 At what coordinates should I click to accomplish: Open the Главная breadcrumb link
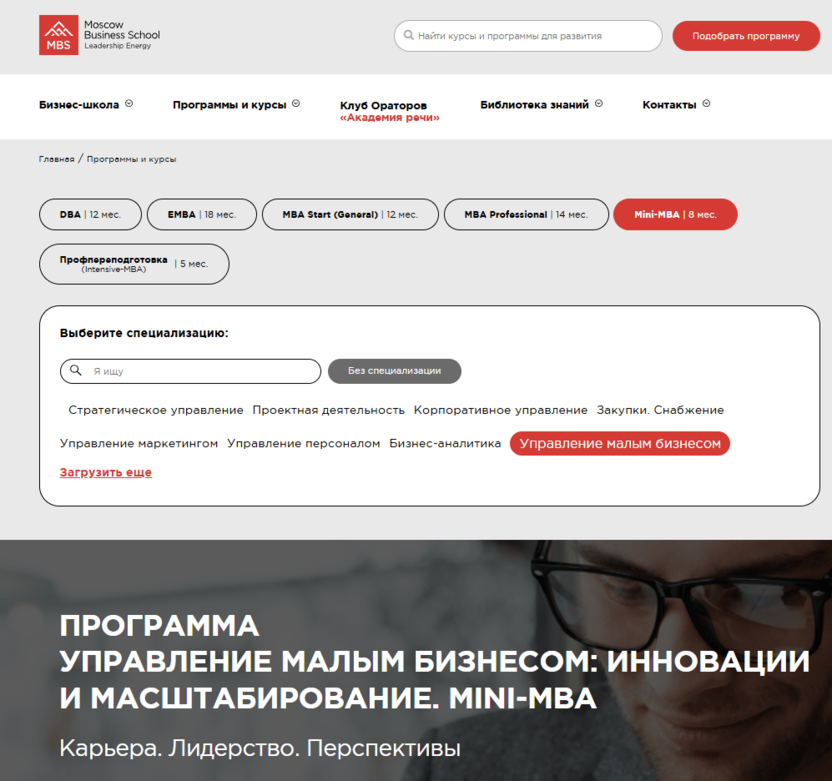coord(56,158)
